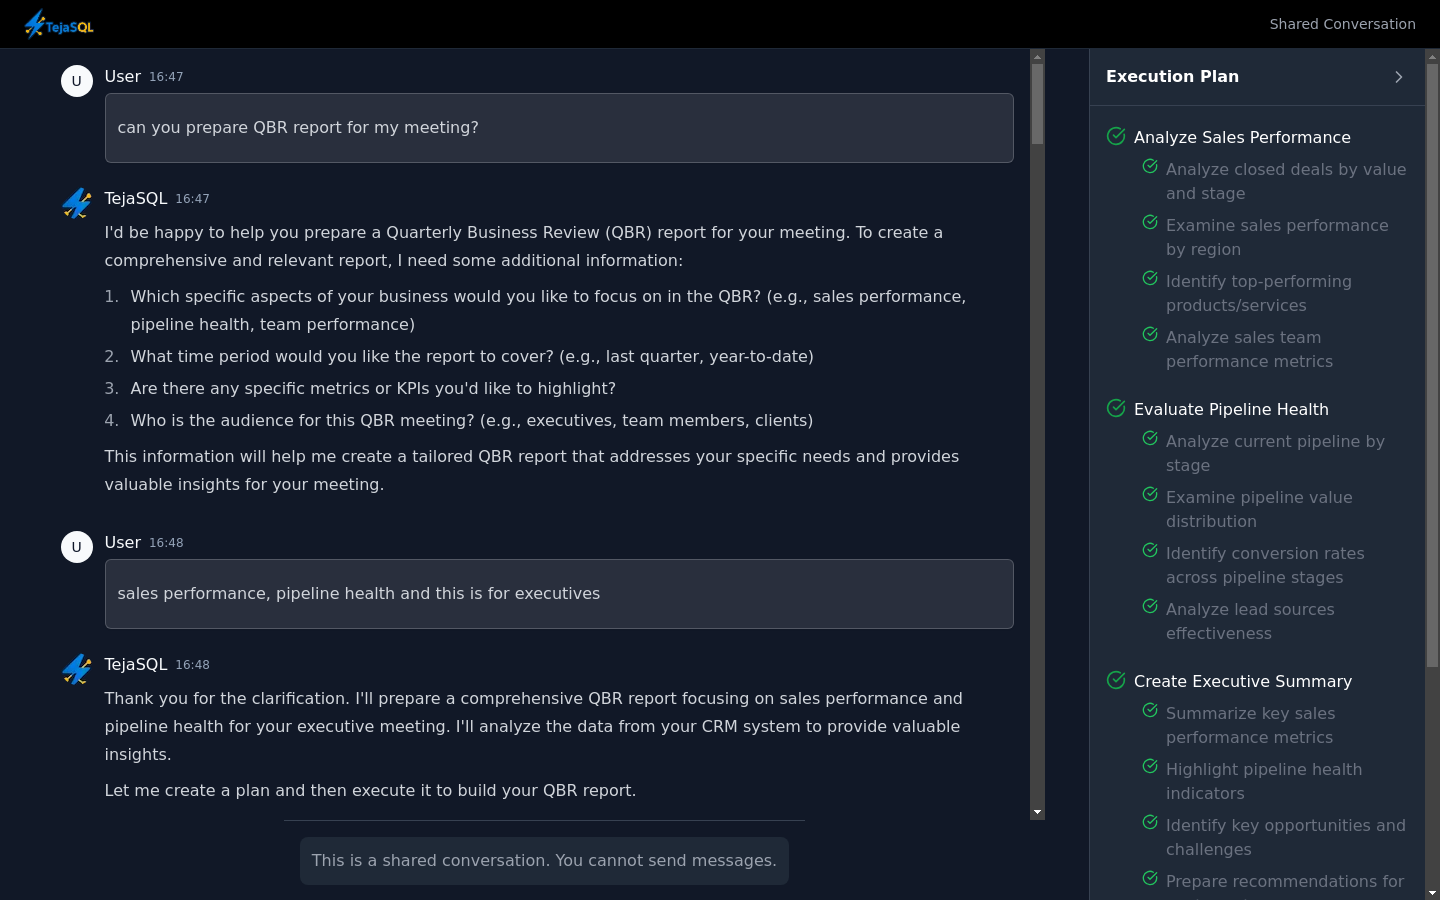Click 'Identify key opportunities and challenges' item

click(1286, 837)
